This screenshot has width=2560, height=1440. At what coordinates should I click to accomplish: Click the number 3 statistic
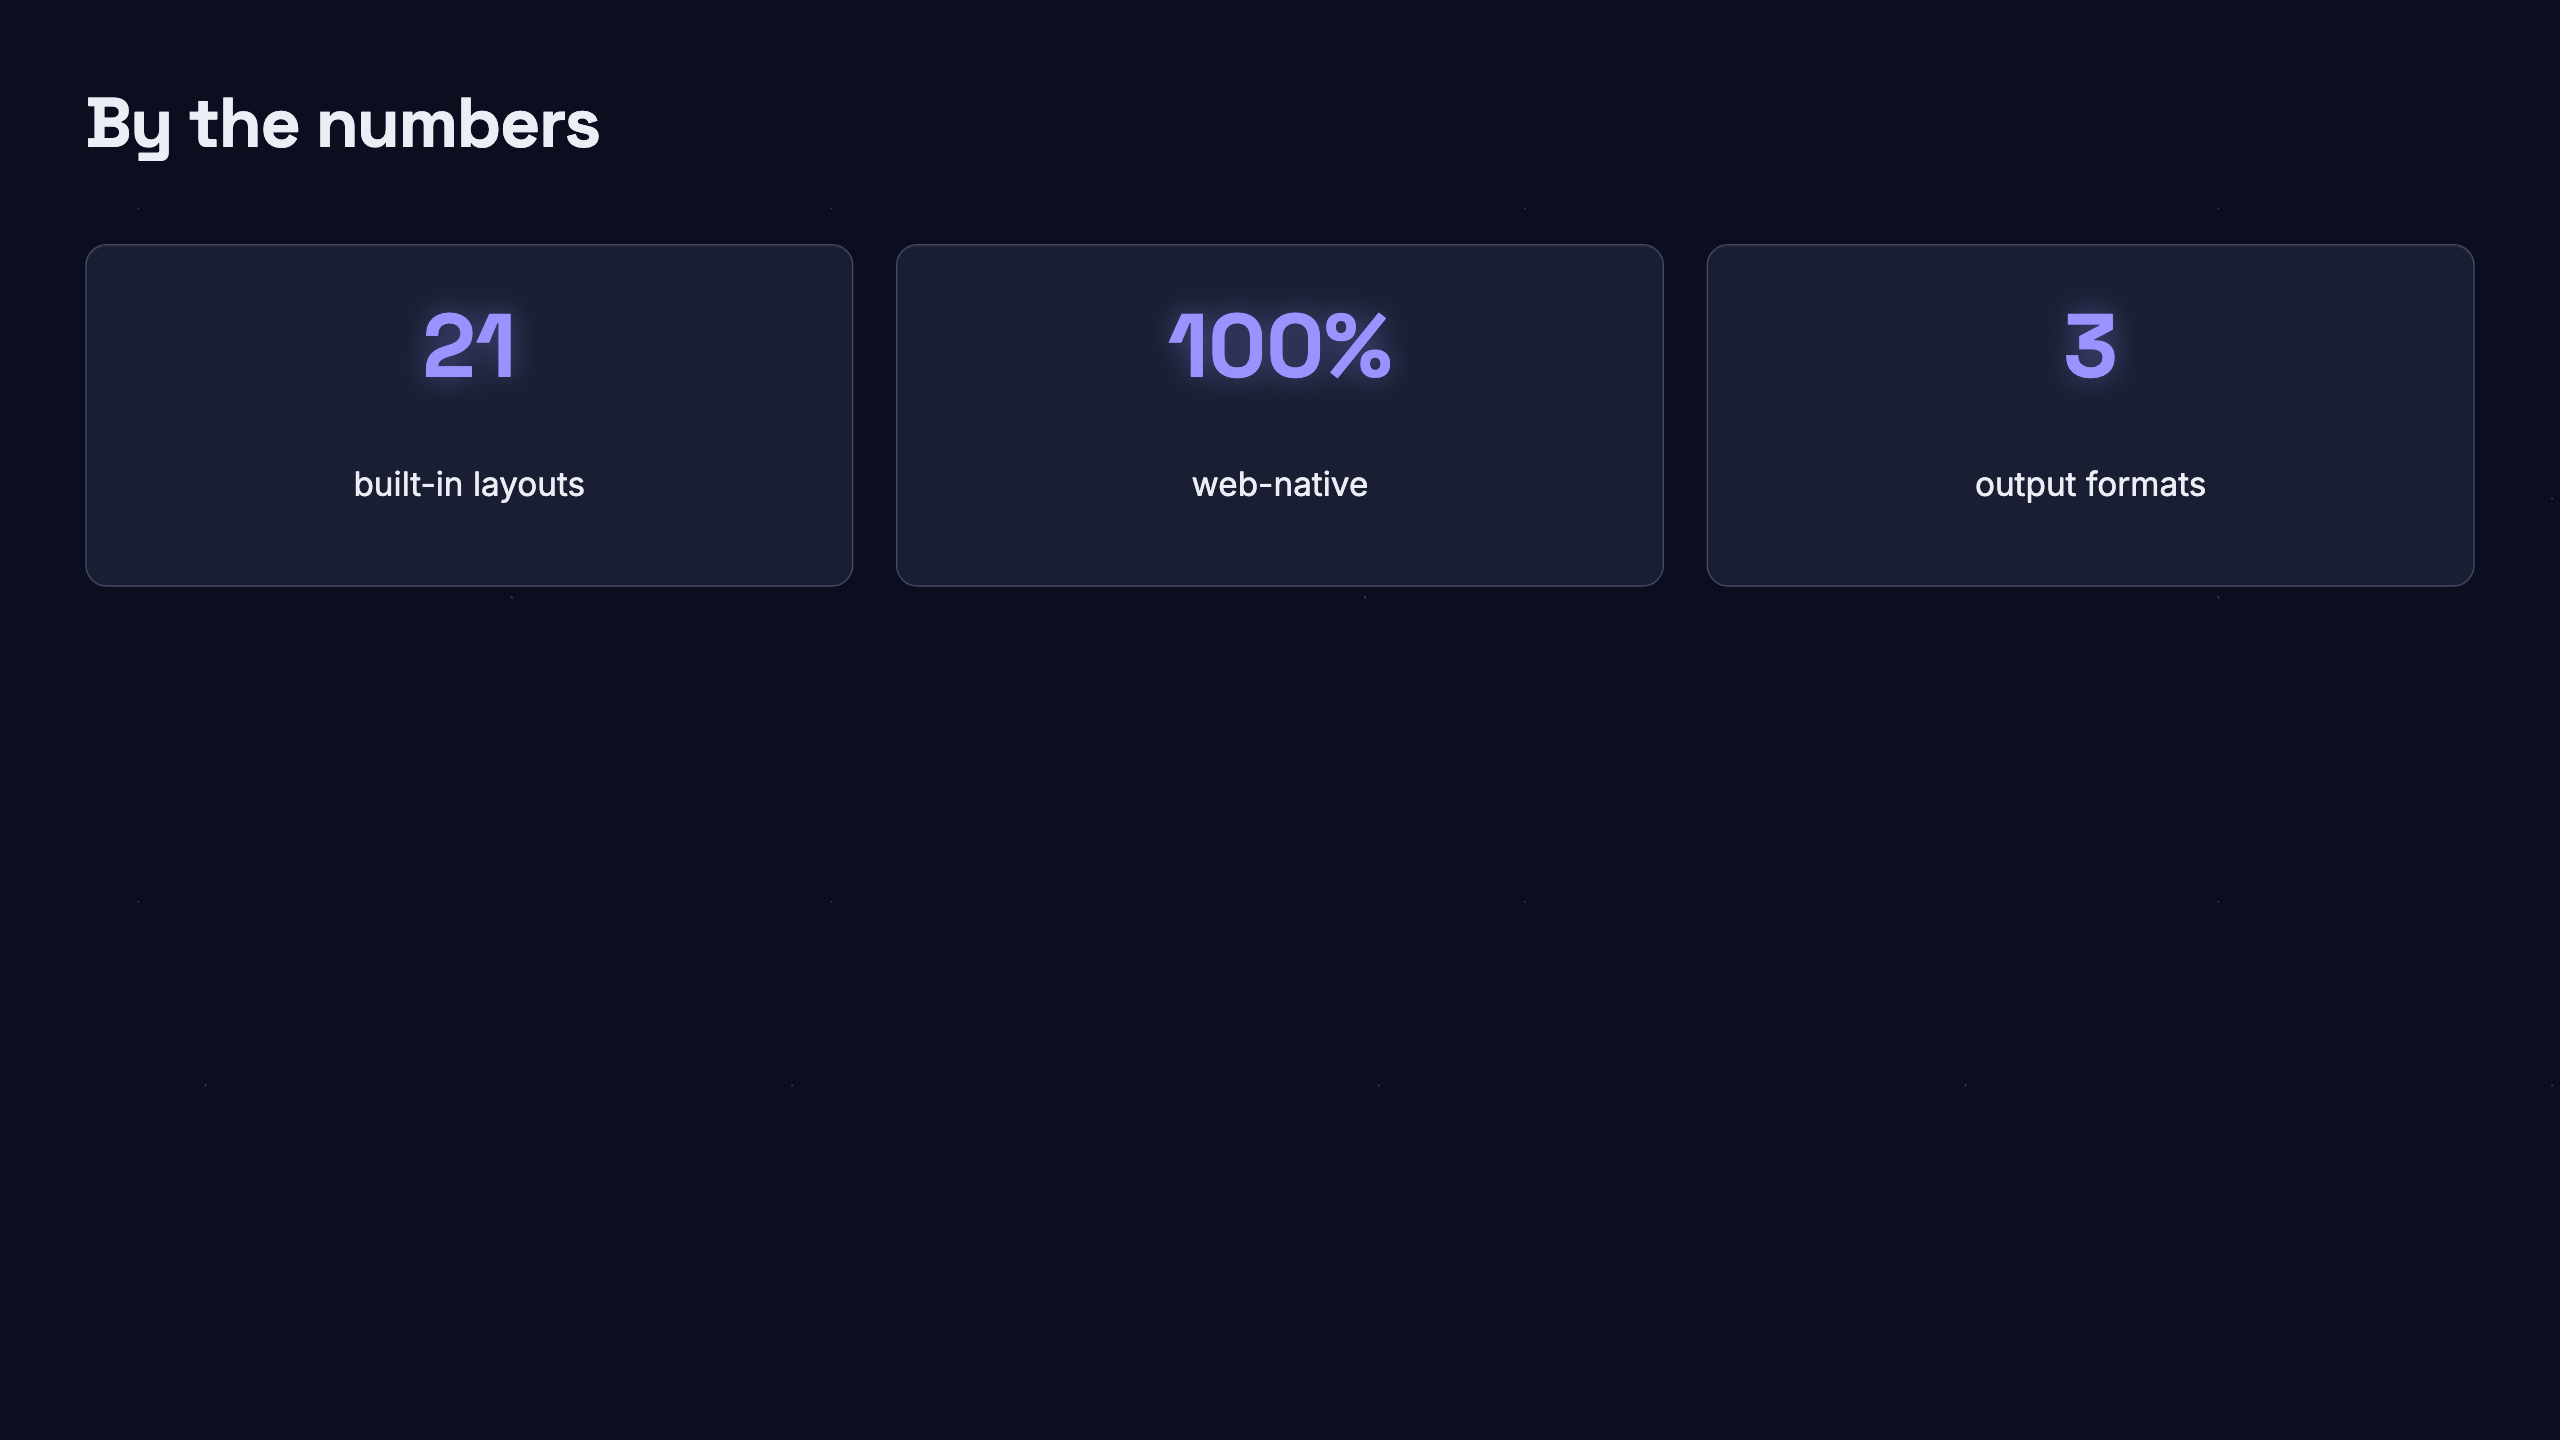(x=2090, y=346)
